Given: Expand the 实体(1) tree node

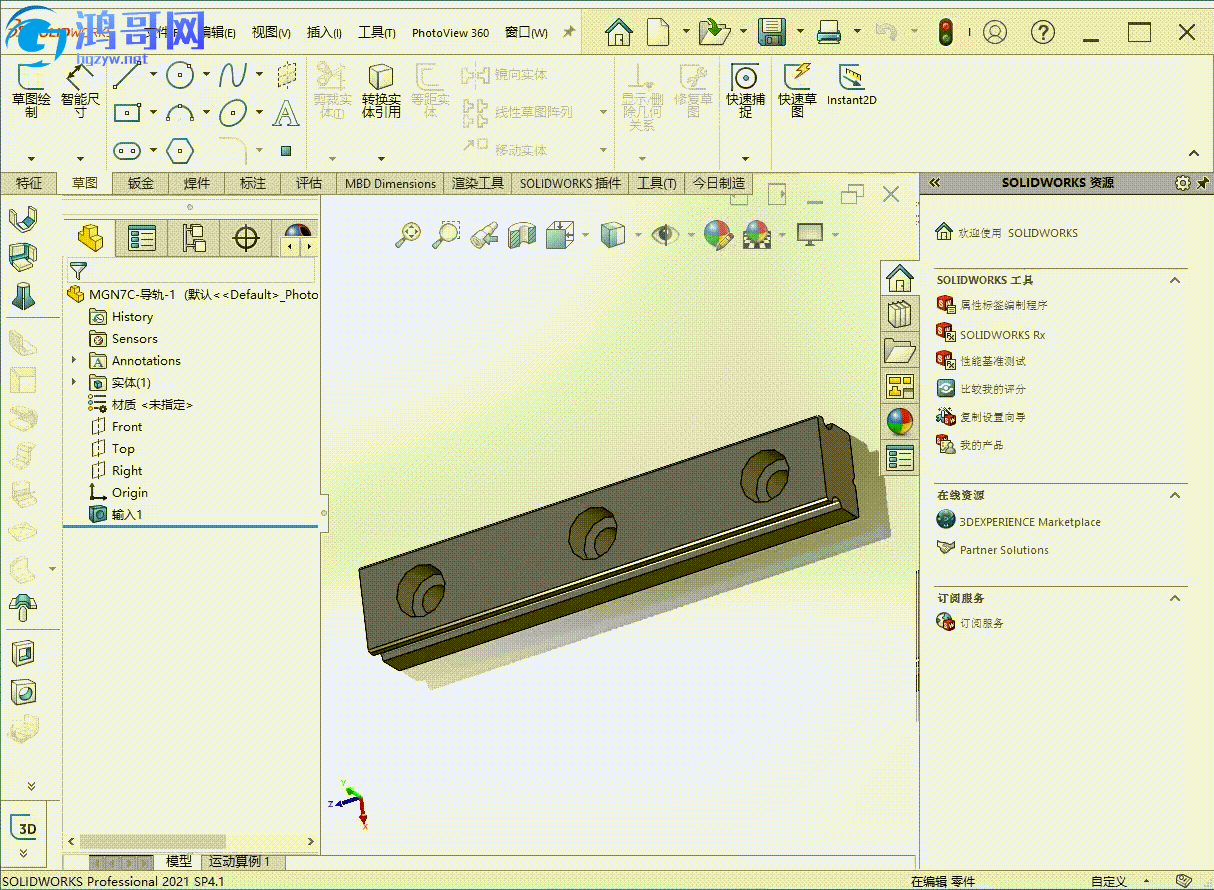Looking at the screenshot, I should (x=74, y=382).
